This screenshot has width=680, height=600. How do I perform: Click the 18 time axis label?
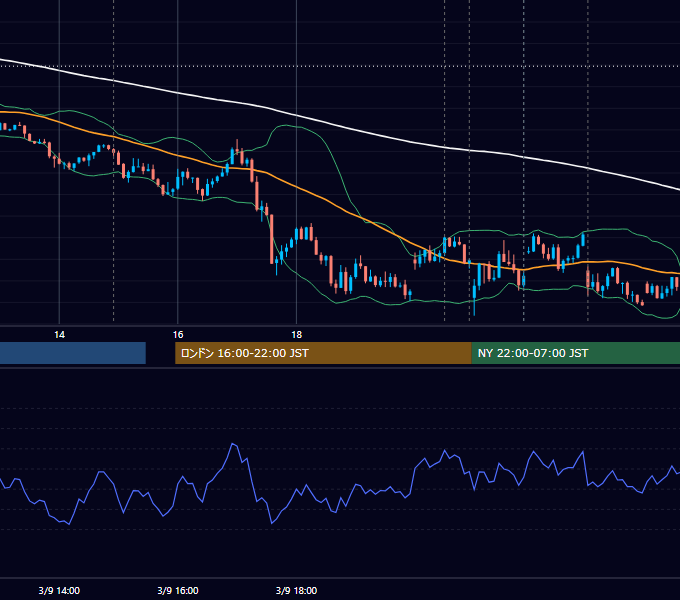296,335
